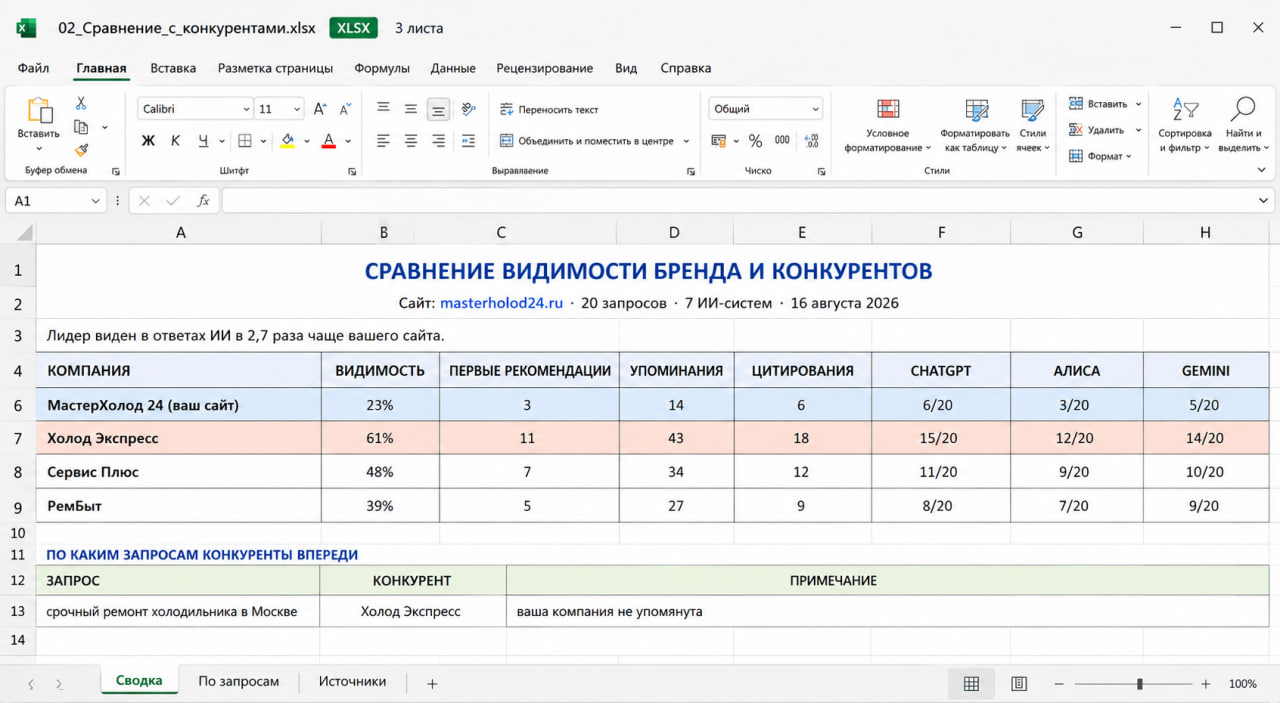Toggle underline Ч formatting
Screen dimensions: 1280x703
(203, 141)
